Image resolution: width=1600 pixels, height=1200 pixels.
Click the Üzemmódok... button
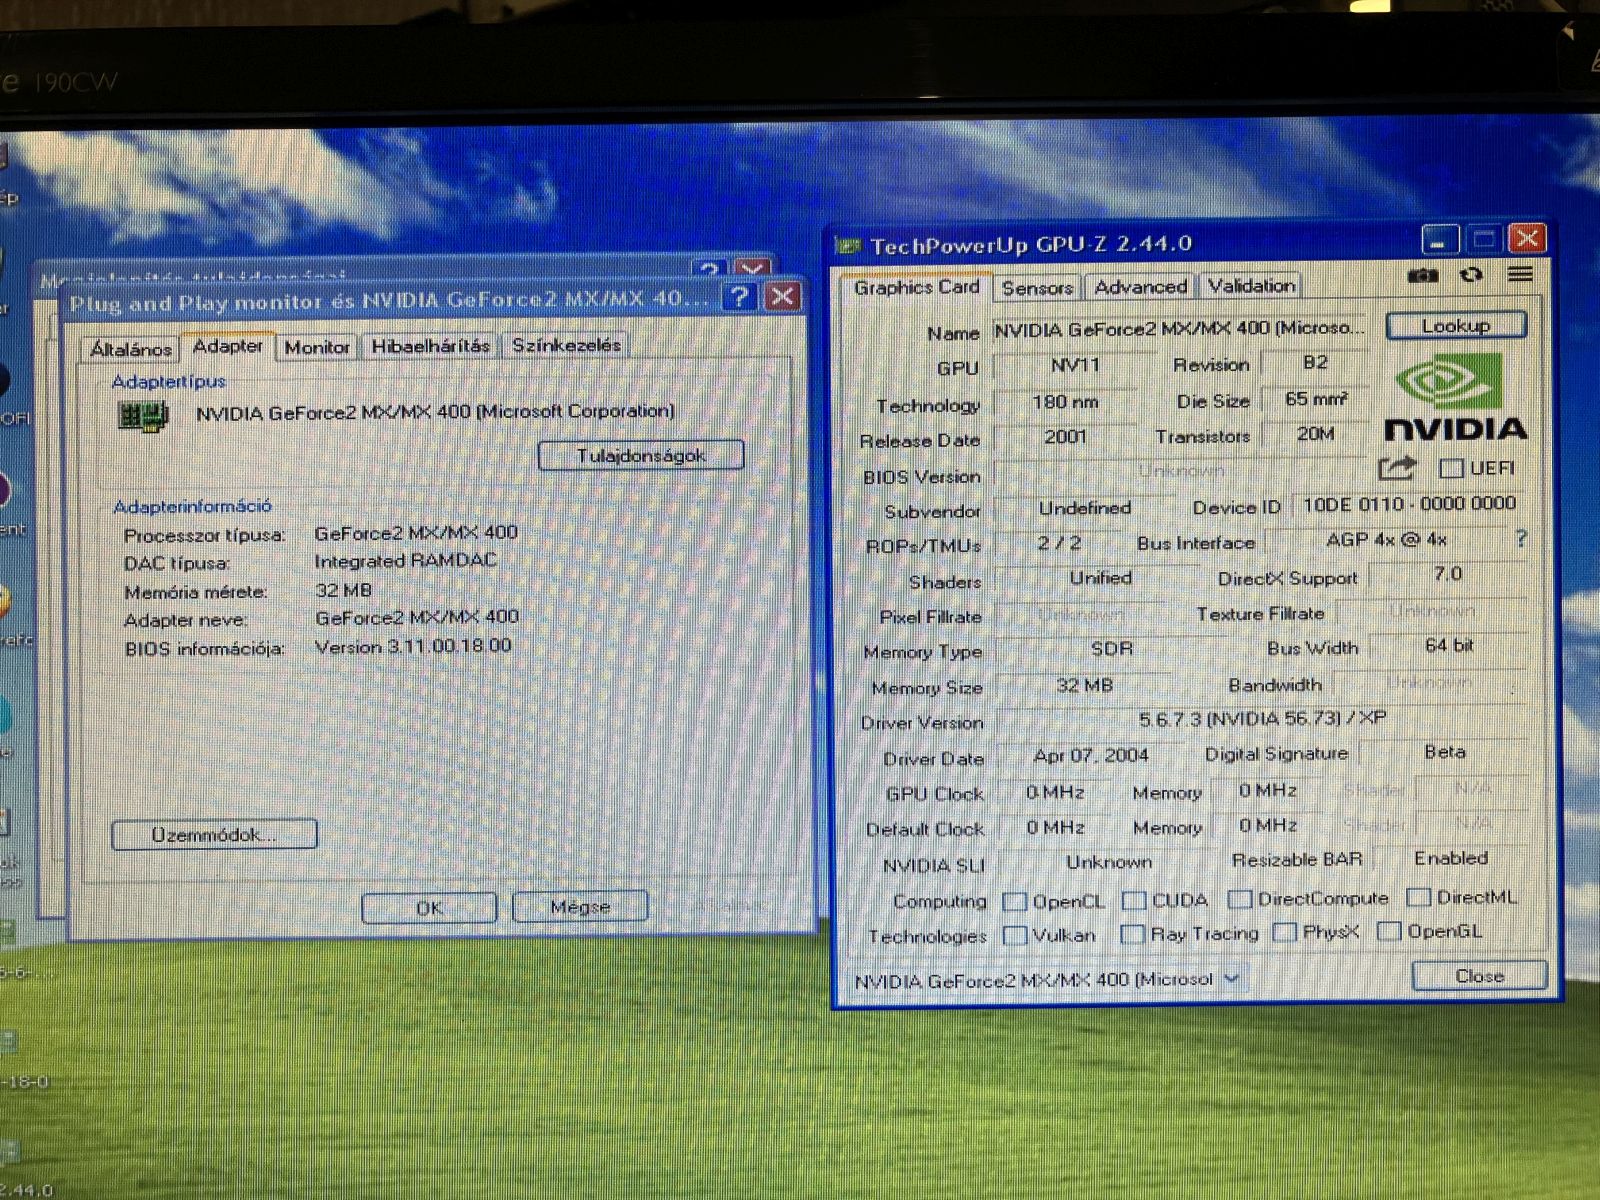(214, 834)
